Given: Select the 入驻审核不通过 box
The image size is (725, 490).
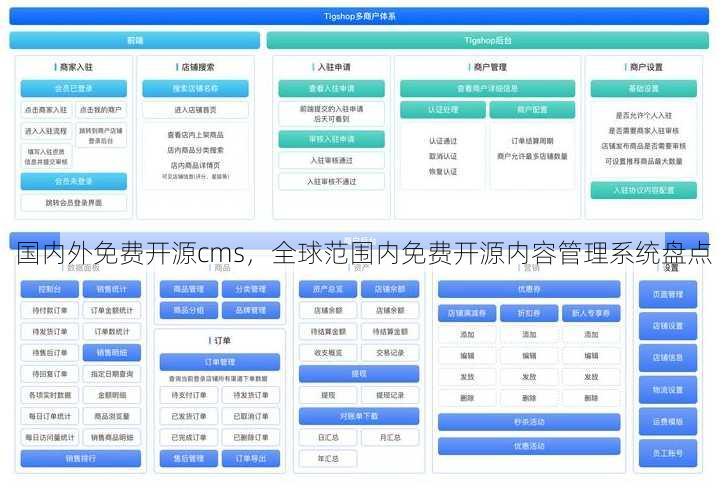Looking at the screenshot, I should pyautogui.click(x=331, y=182).
